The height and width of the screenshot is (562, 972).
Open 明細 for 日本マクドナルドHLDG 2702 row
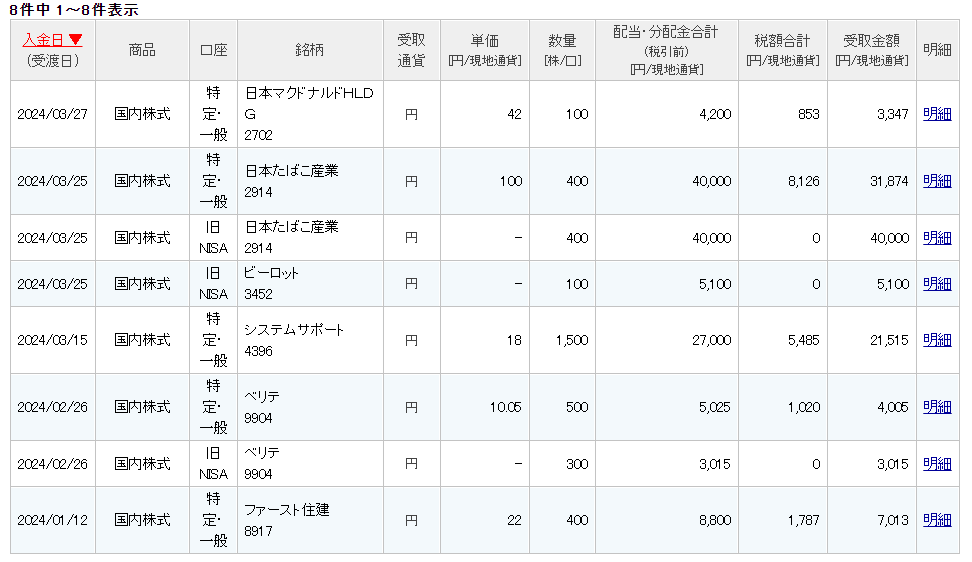937,114
